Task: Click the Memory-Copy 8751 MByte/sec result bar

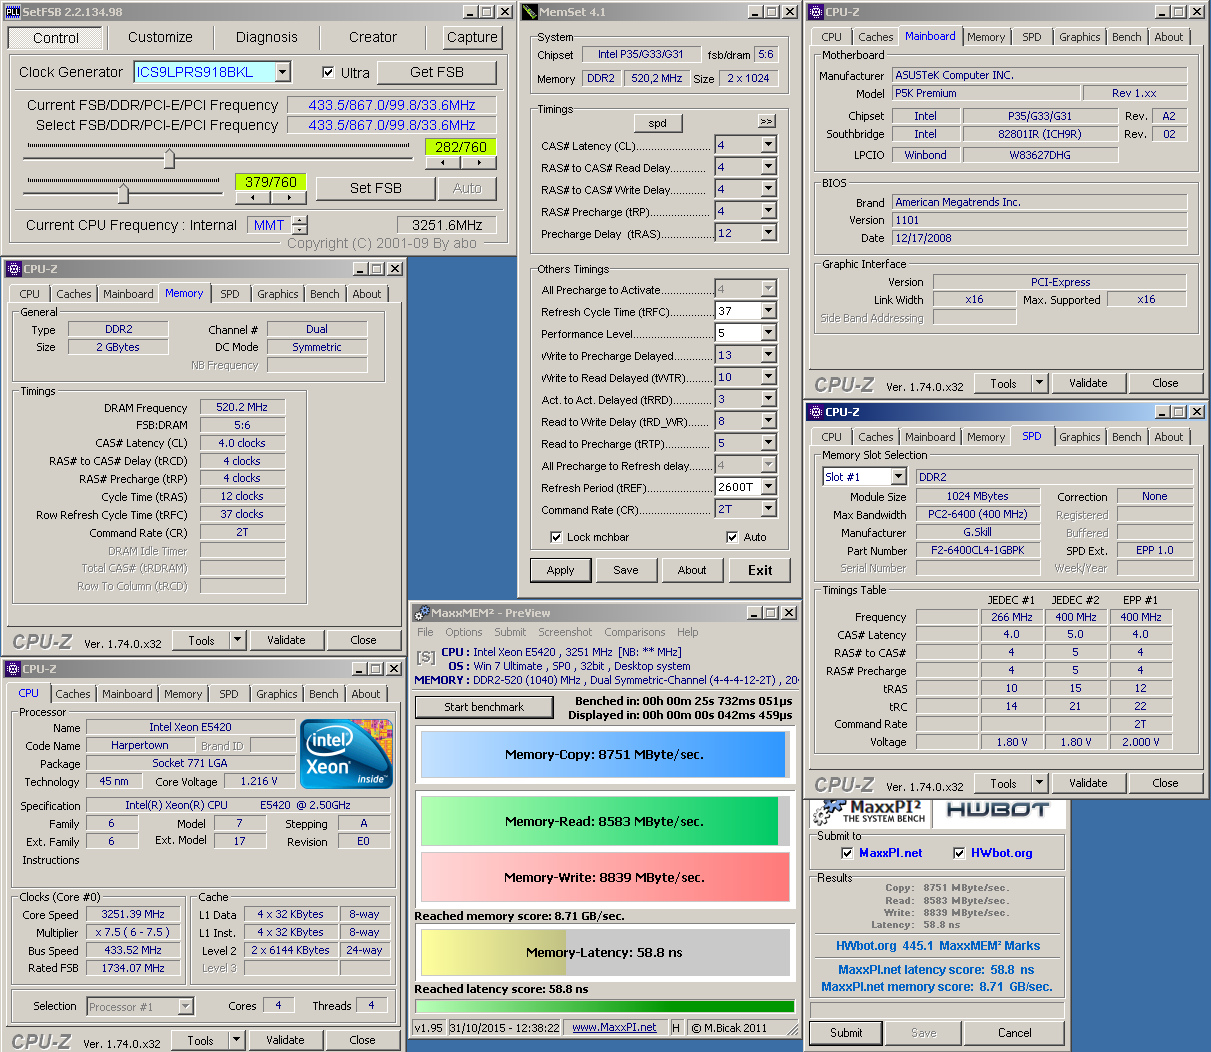Action: click(x=604, y=755)
